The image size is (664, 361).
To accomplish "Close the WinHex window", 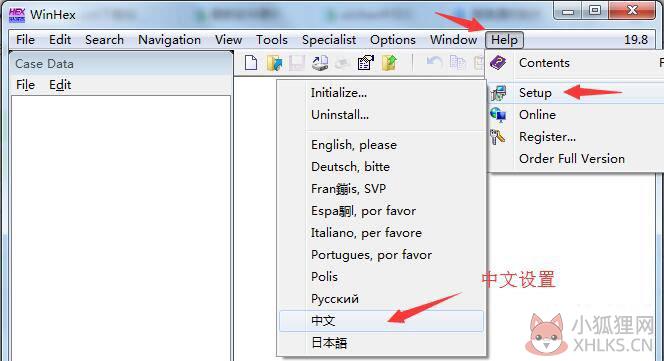I will tap(632, 10).
